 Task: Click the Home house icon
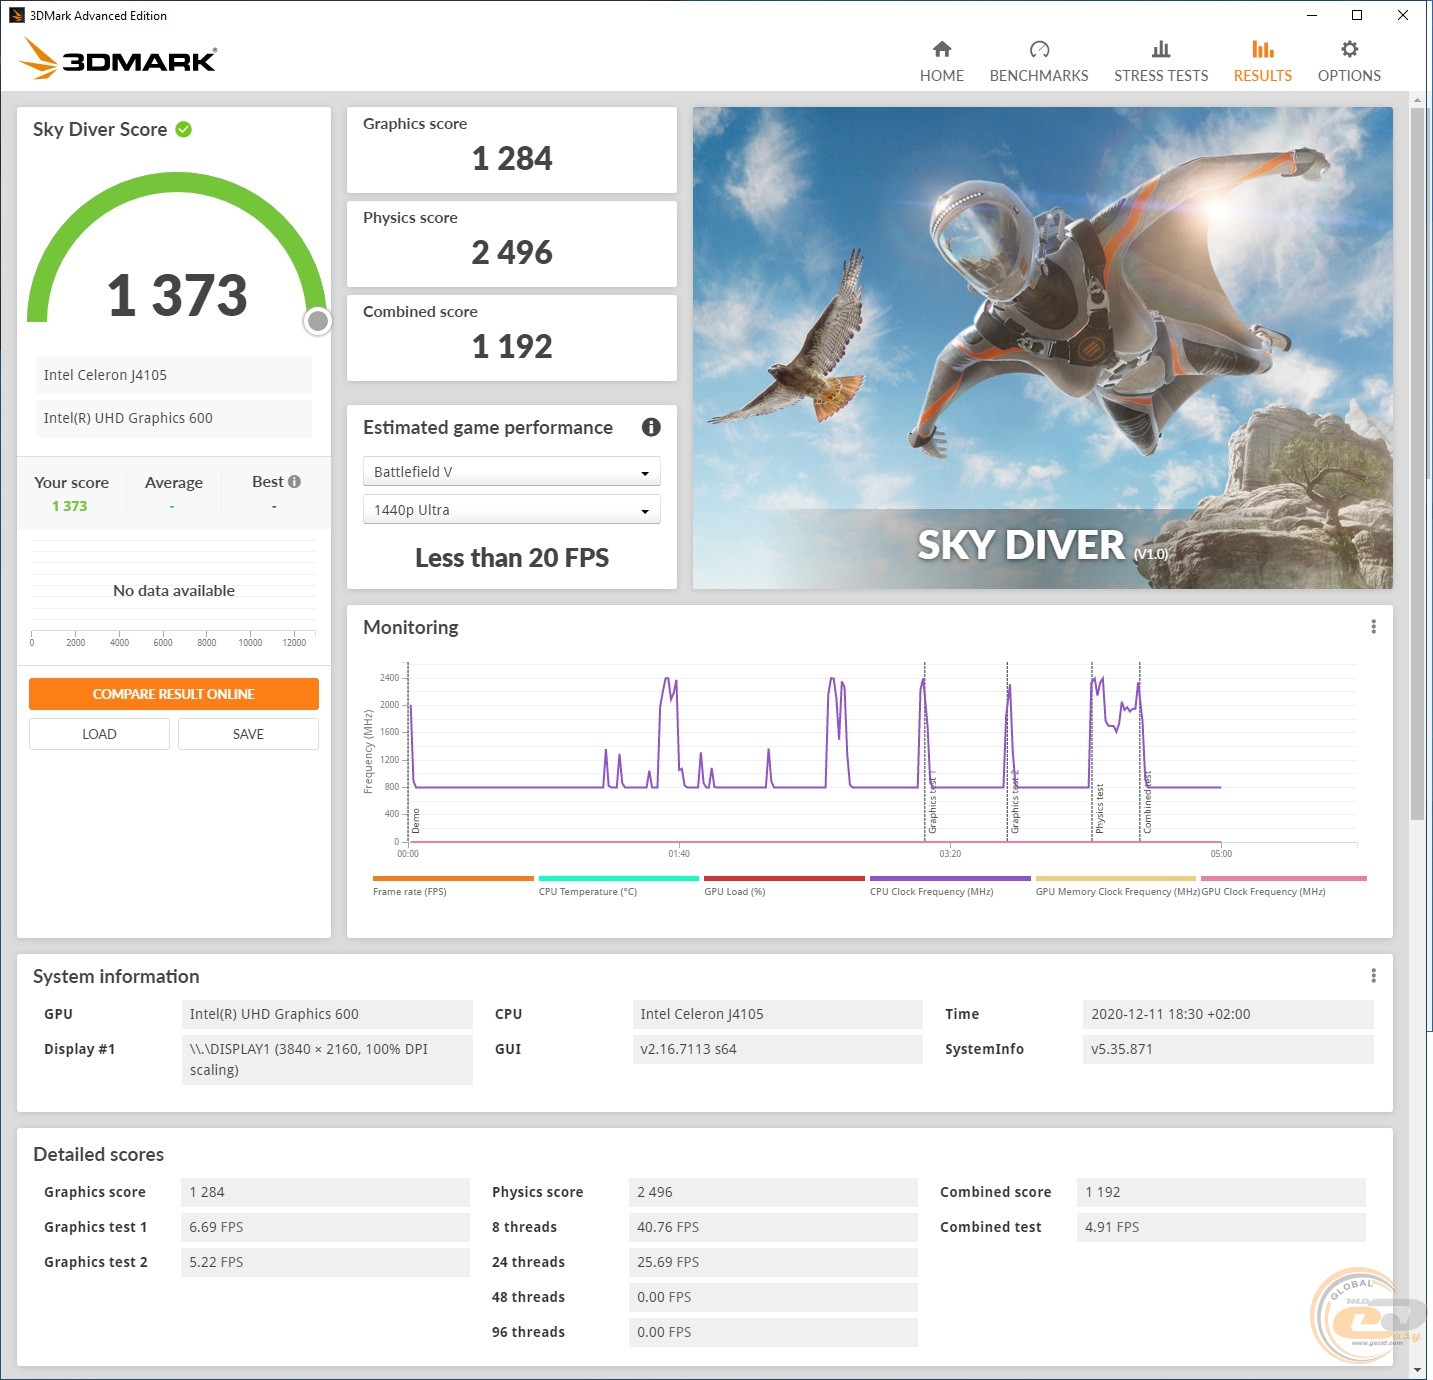click(942, 49)
